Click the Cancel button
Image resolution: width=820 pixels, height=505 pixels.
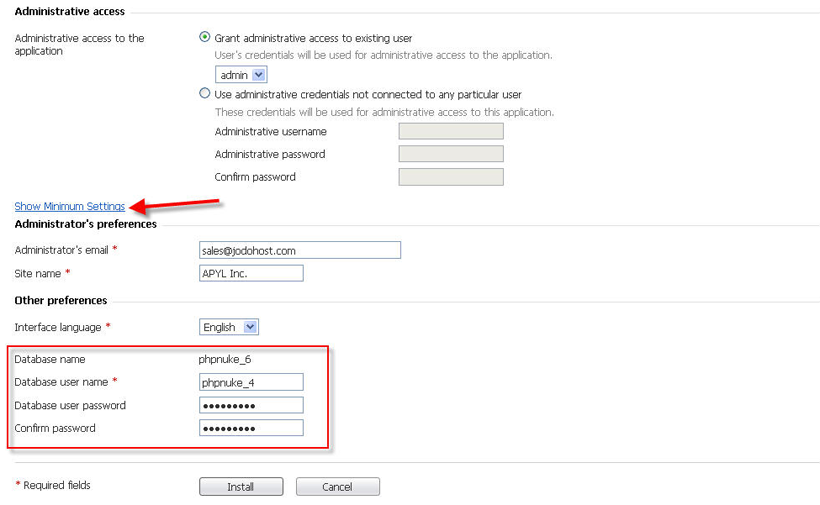tap(338, 487)
